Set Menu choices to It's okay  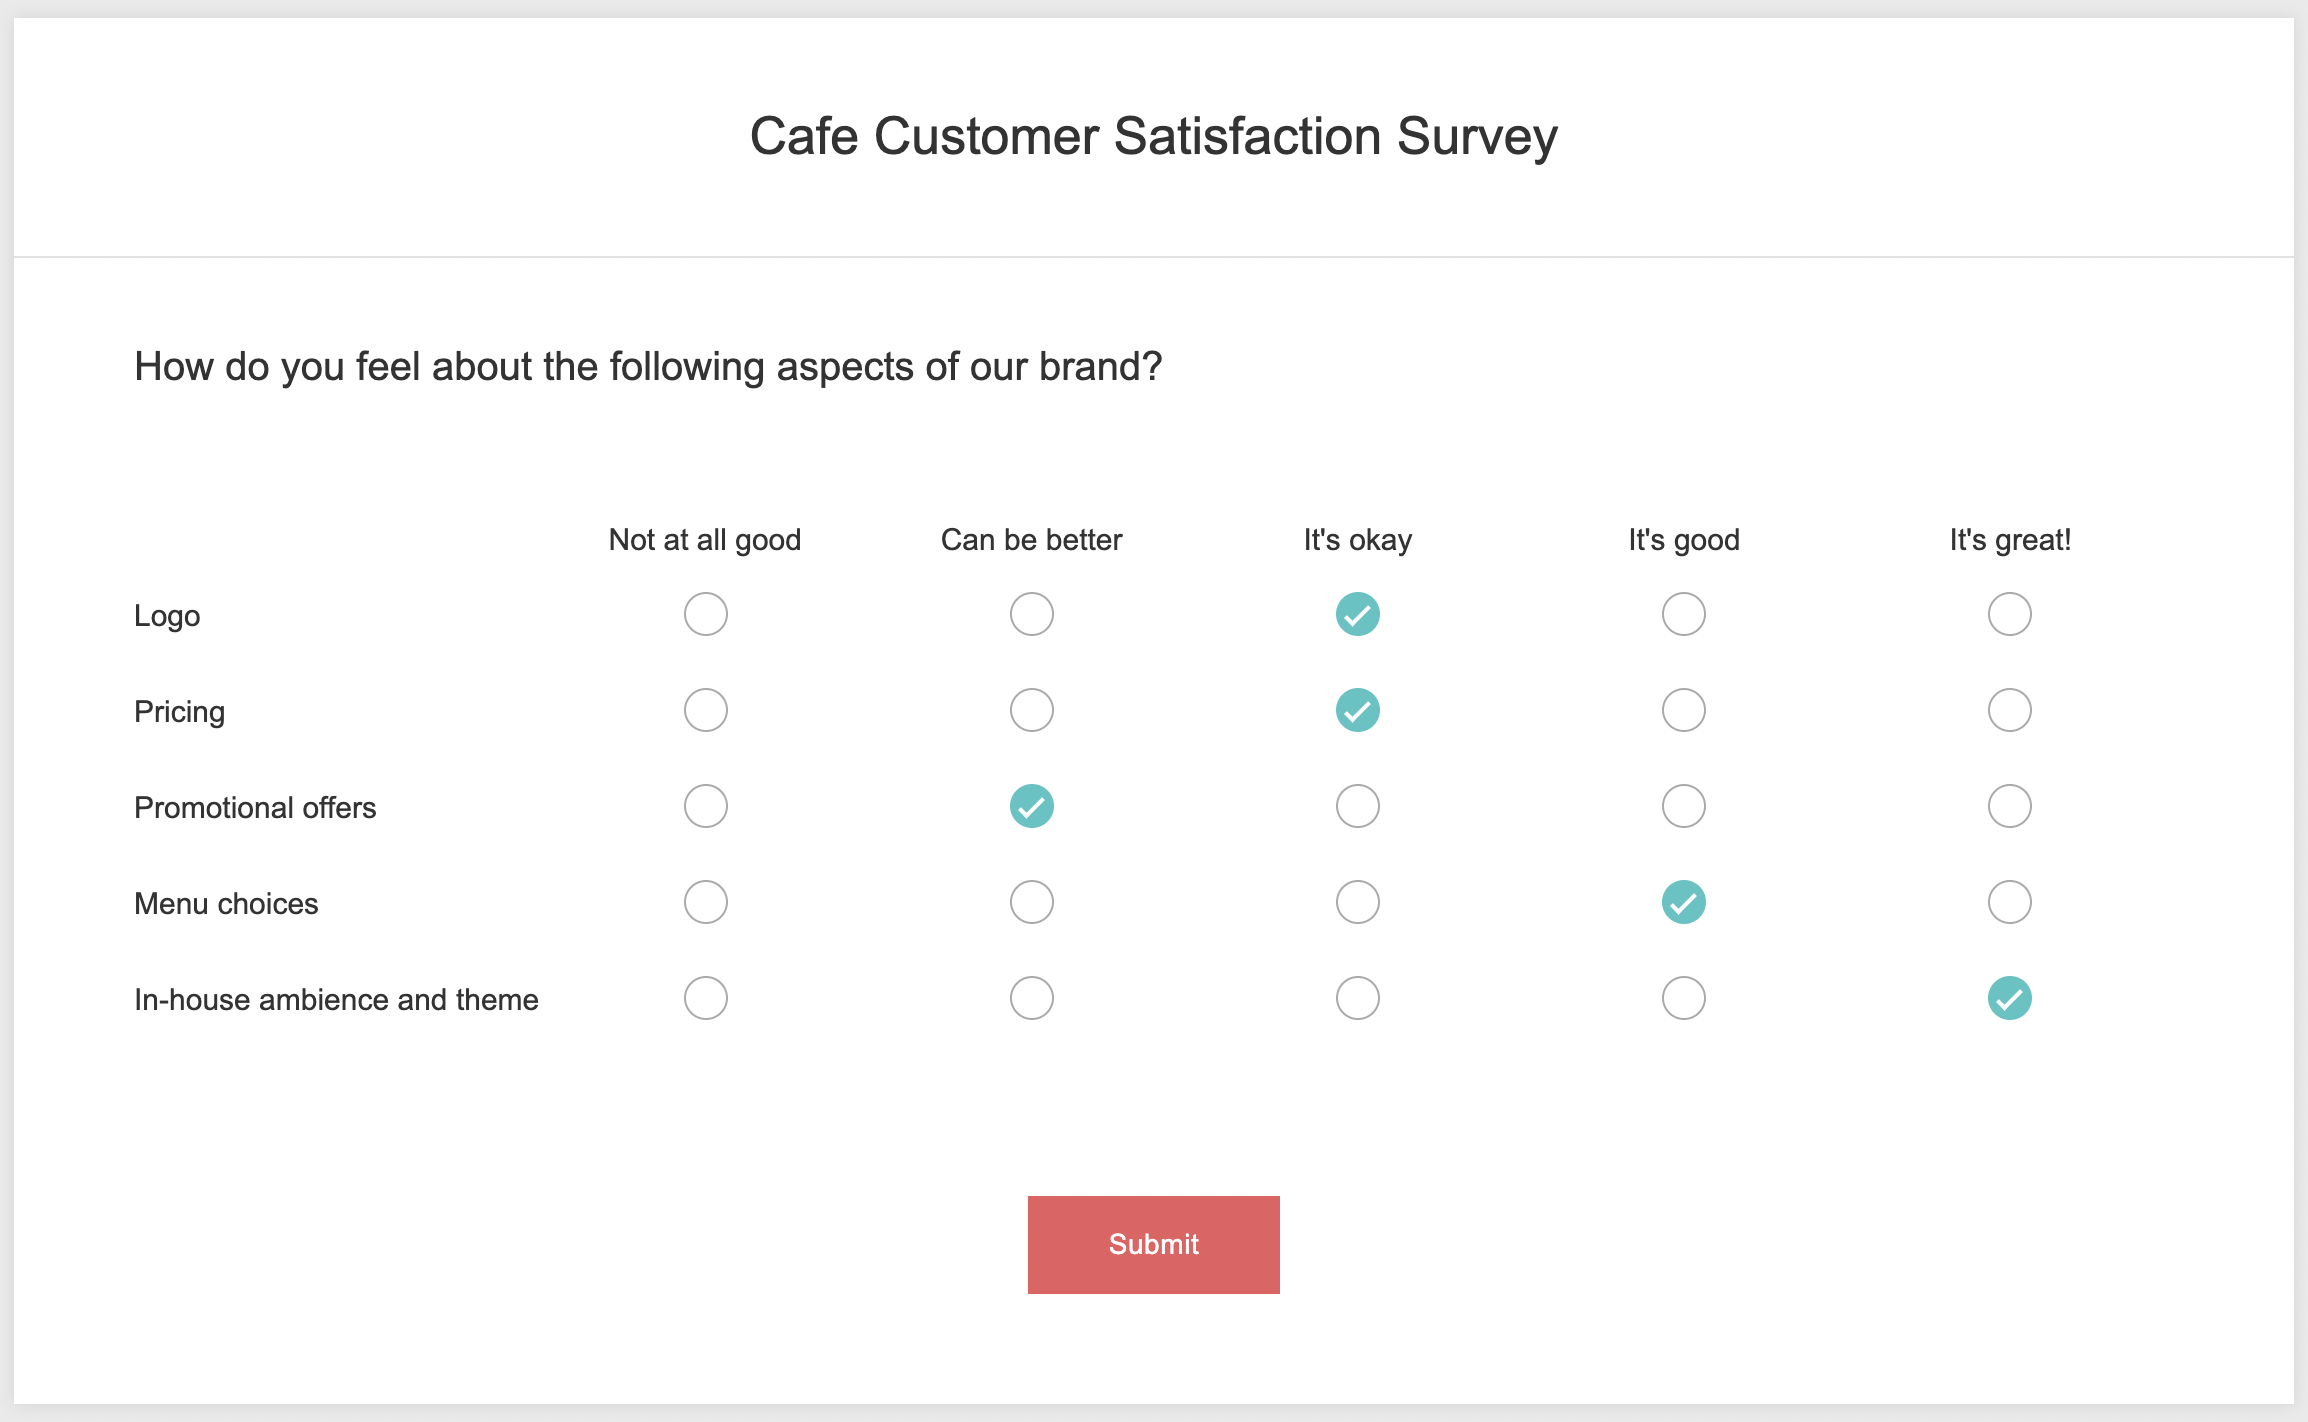tap(1358, 902)
